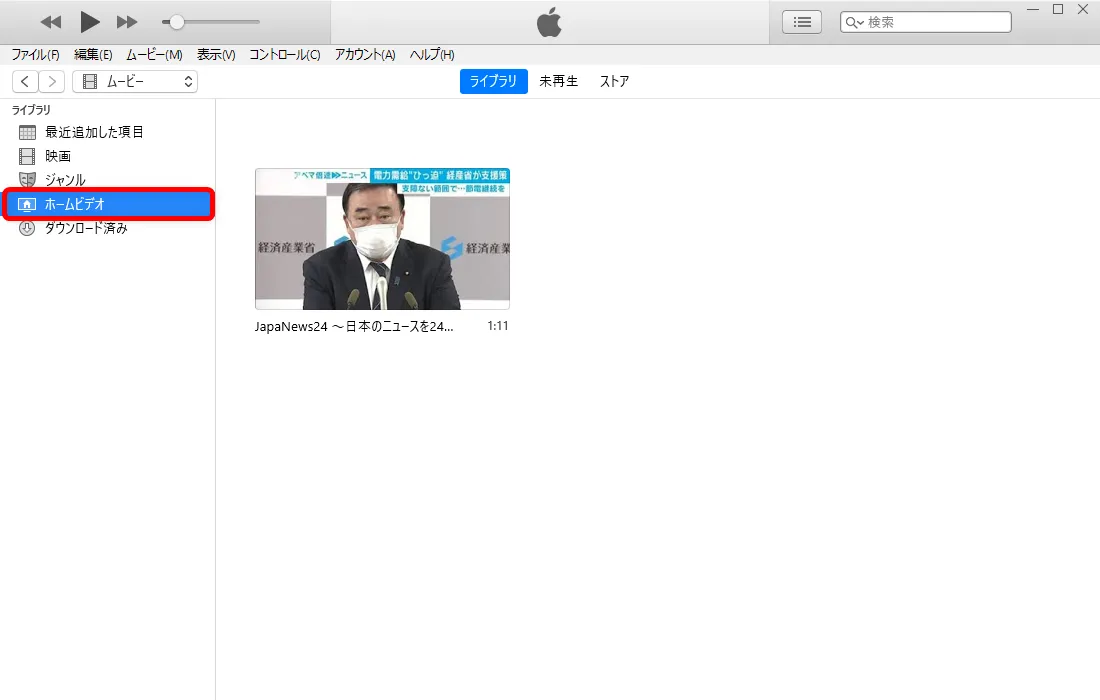Click the JapaNews24 video thumbnail
Screen dimensions: 1100x700
point(382,238)
